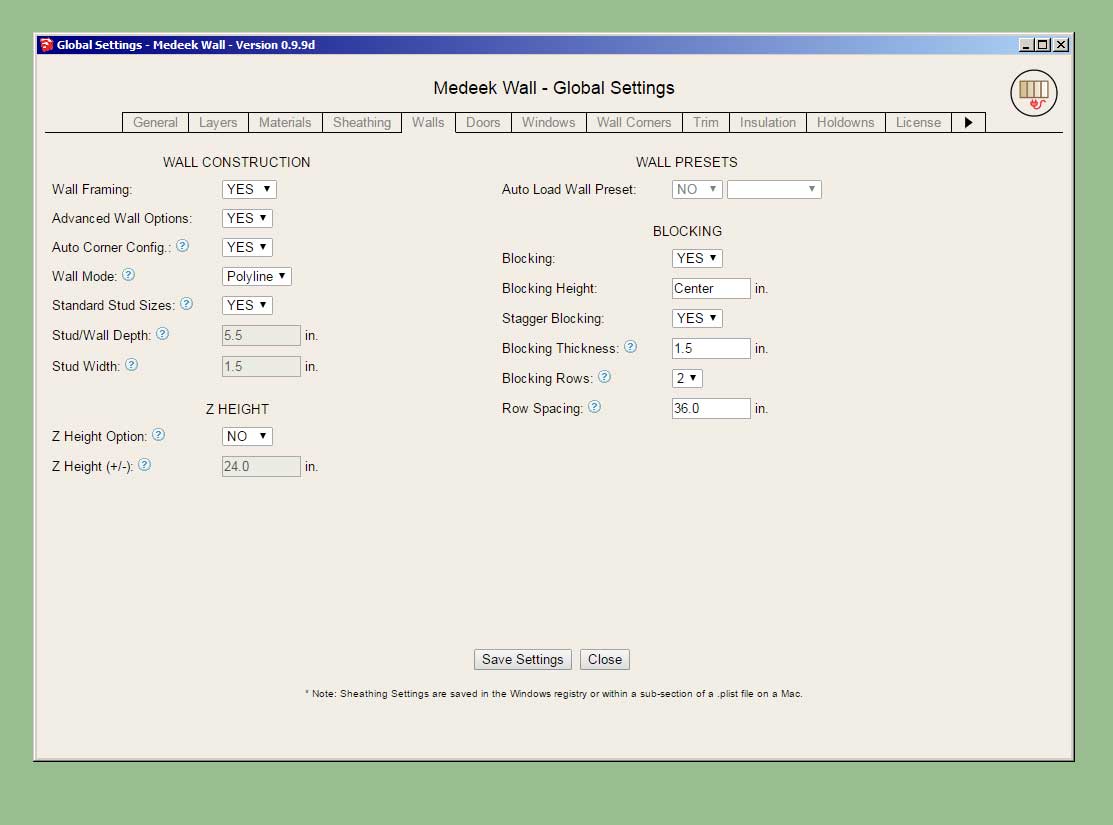View Blocking Rows help icon
This screenshot has height=825, width=1113.
604,377
